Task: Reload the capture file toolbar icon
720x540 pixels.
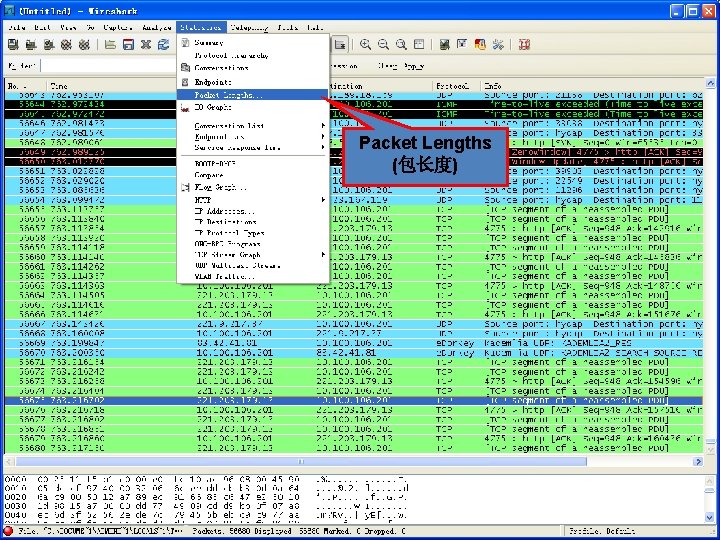Action: pos(163,45)
